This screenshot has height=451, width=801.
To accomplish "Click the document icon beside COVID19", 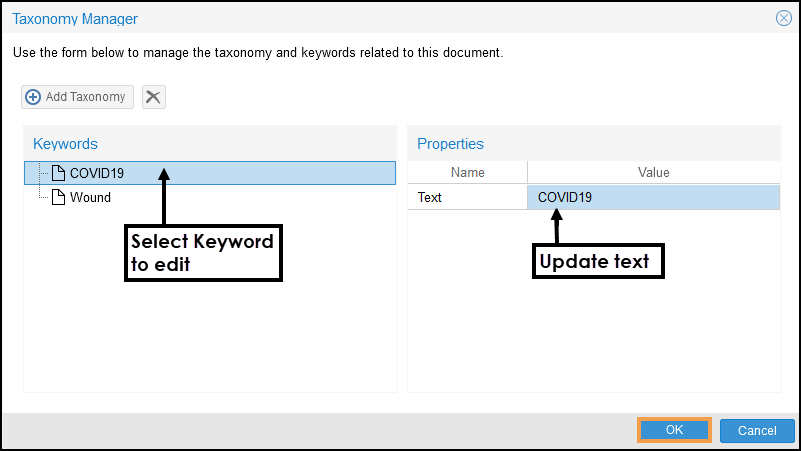I will point(58,173).
